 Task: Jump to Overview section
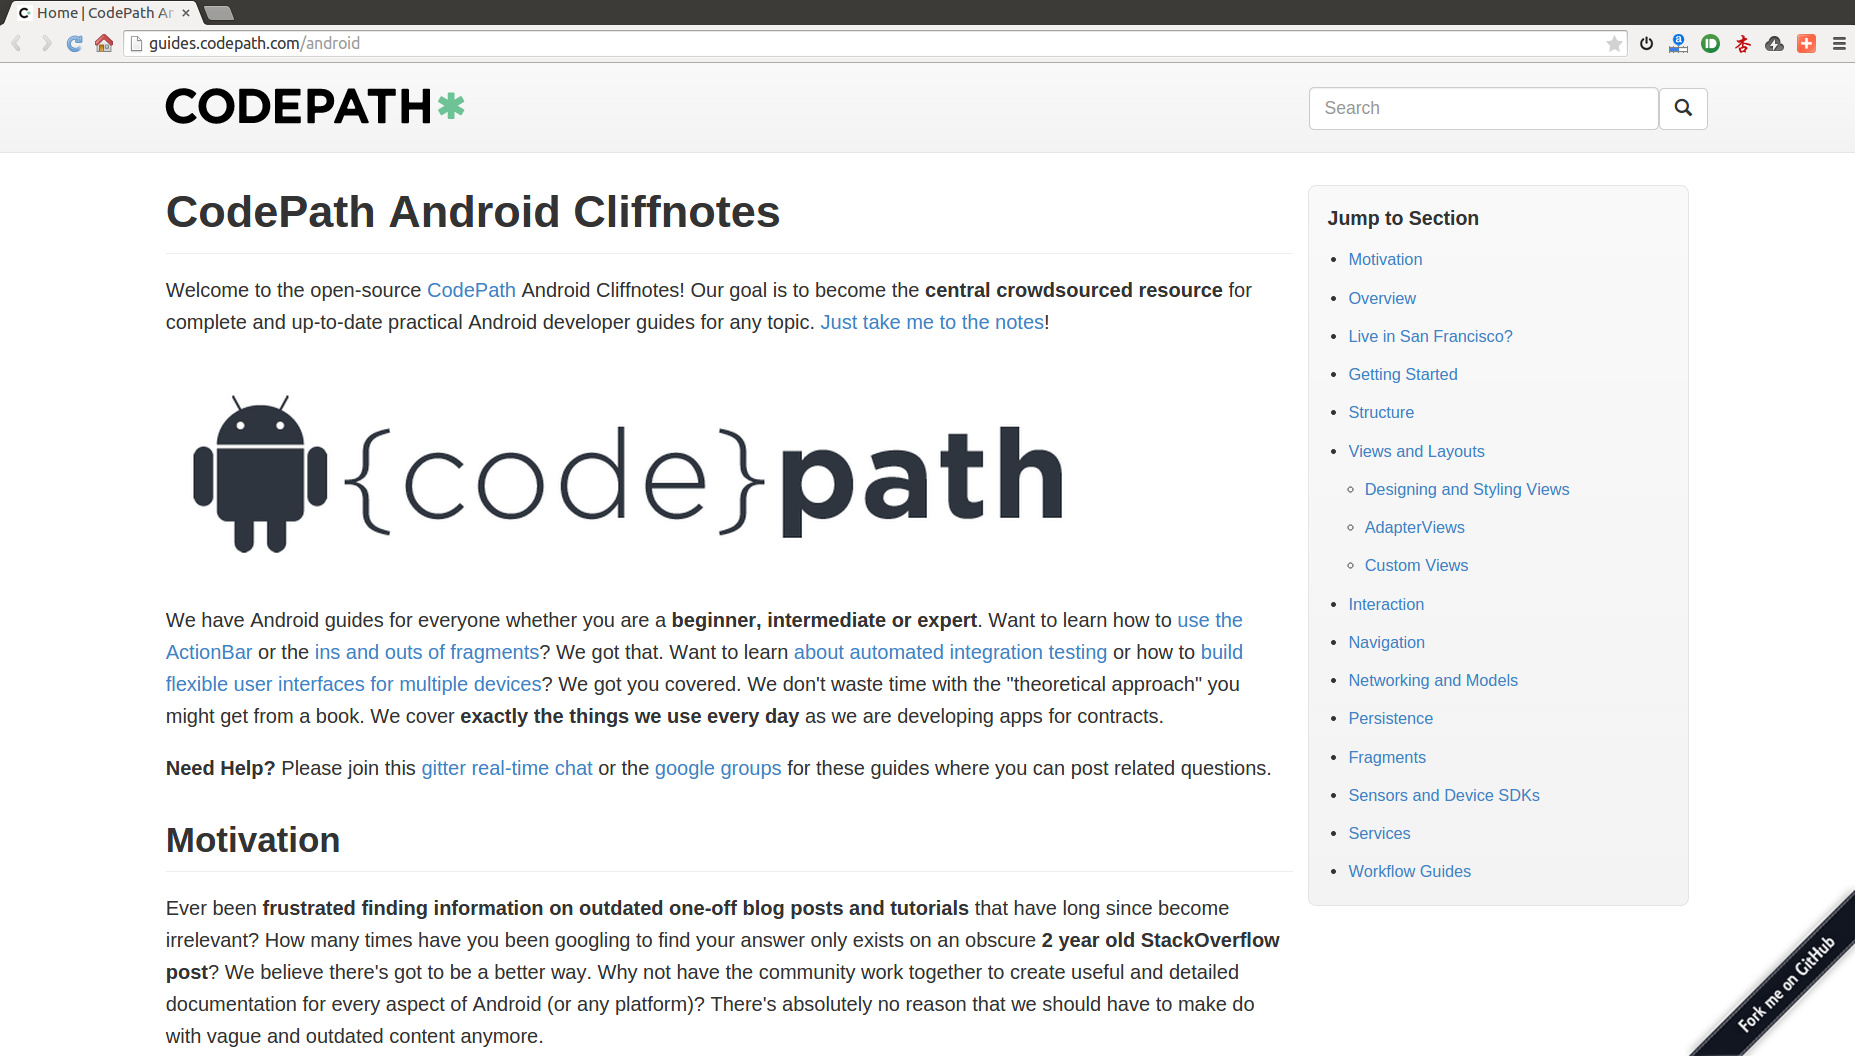pos(1382,298)
